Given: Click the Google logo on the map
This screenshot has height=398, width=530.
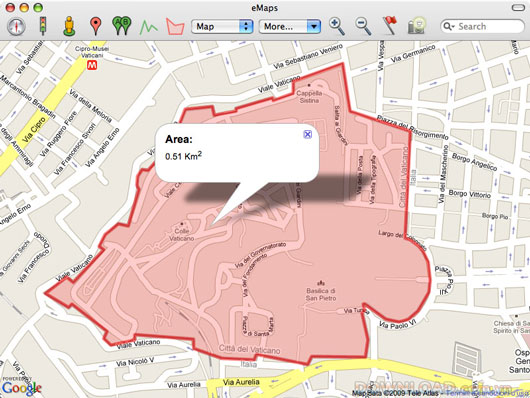Looking at the screenshot, I should 22,387.
